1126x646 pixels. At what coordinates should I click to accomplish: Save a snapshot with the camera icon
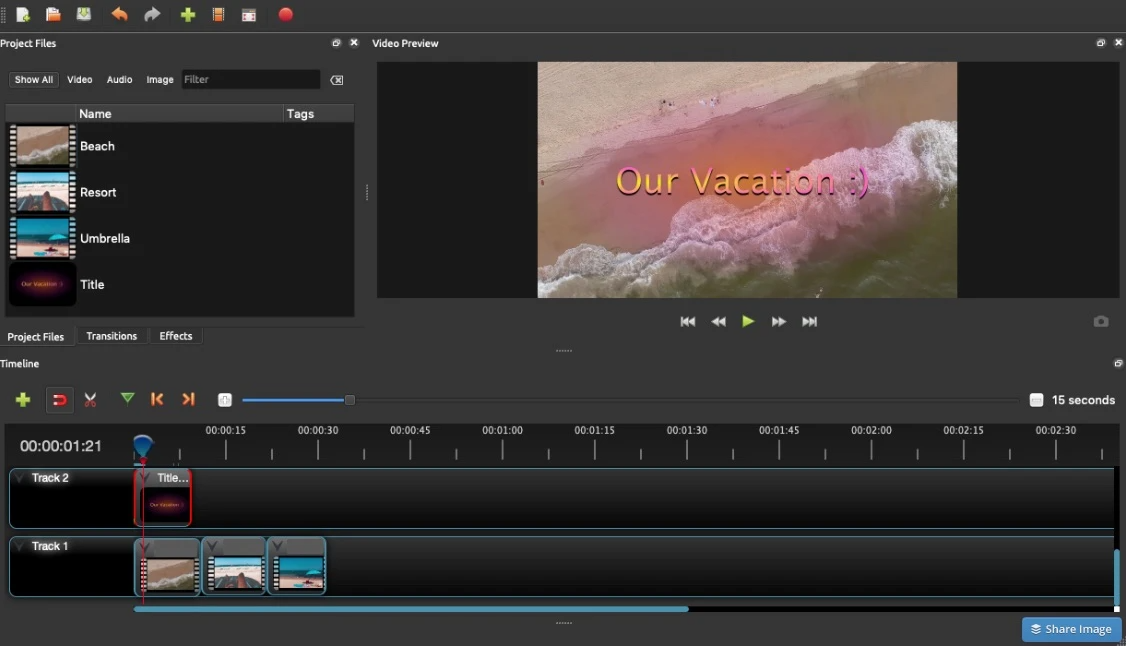coord(1100,321)
